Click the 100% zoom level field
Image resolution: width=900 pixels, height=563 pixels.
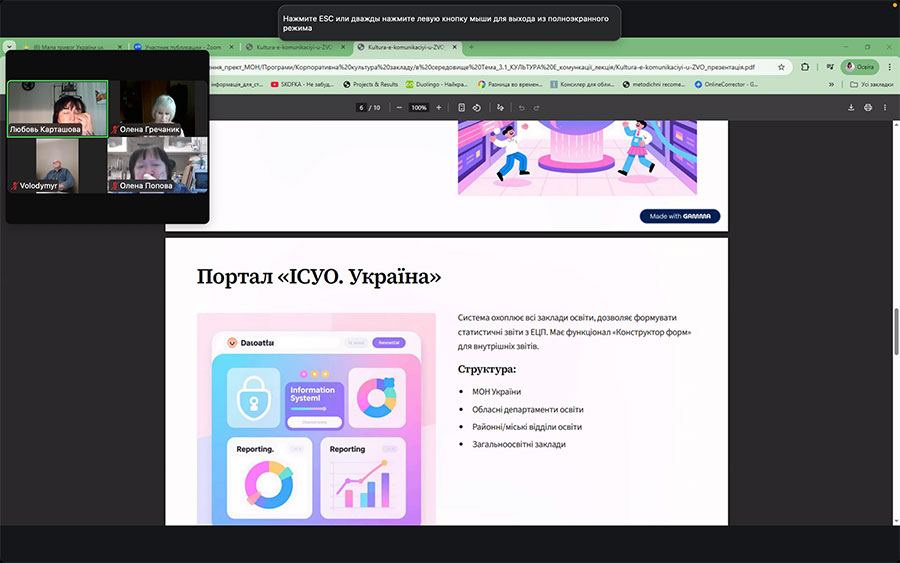pos(419,107)
